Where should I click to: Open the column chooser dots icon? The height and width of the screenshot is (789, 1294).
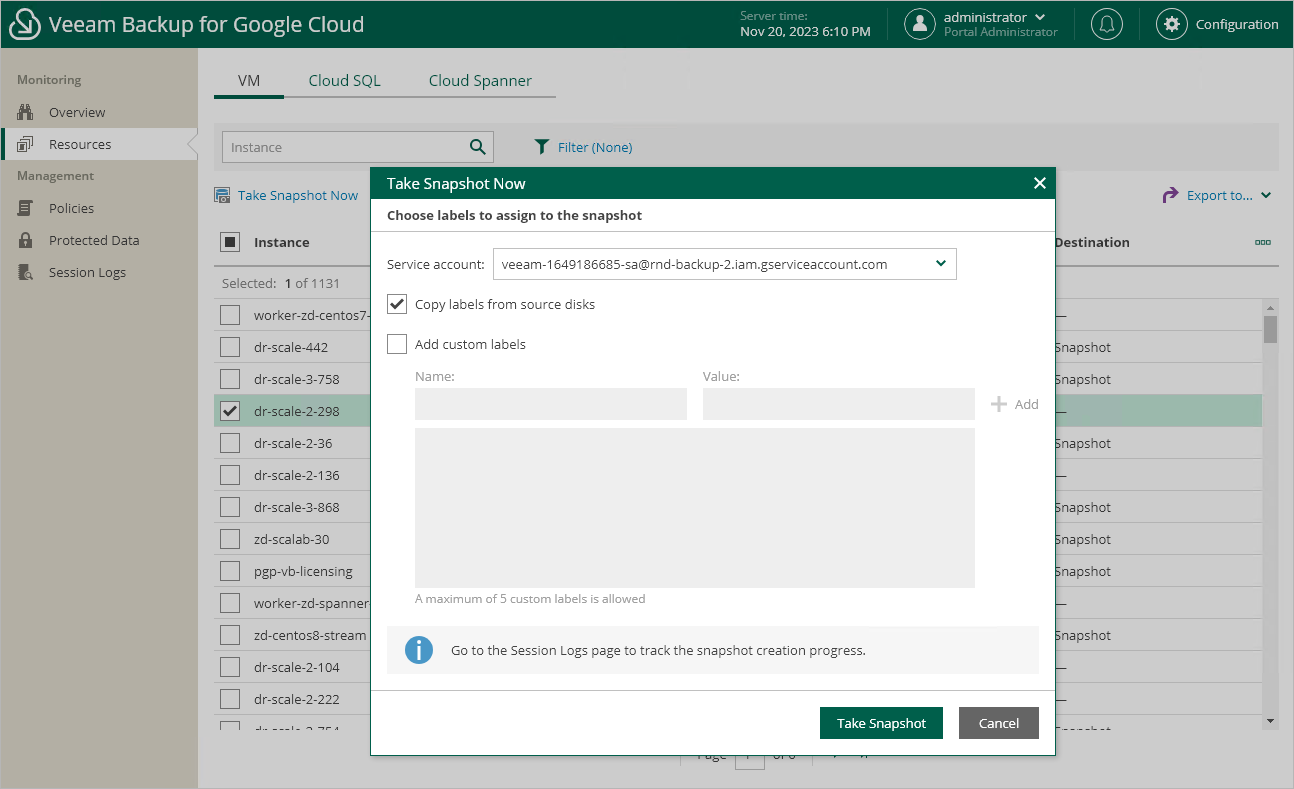point(1263,242)
